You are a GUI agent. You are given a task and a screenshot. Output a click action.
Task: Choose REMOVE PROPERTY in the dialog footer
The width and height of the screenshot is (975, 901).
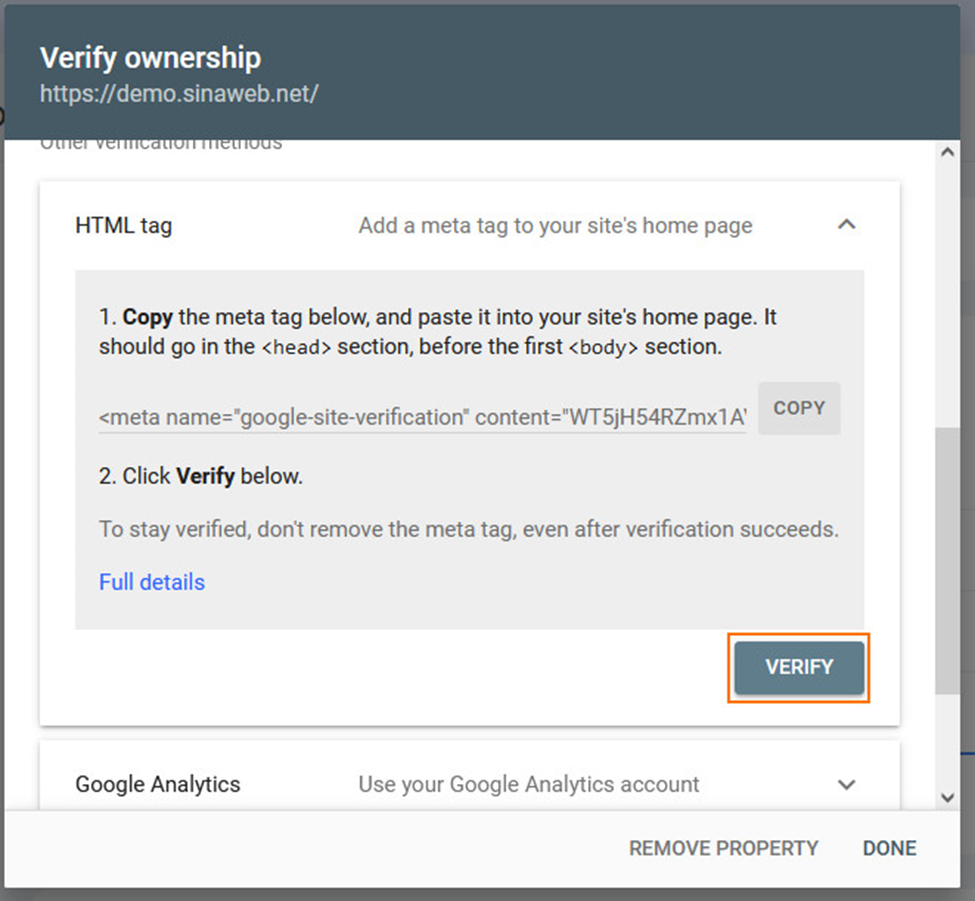click(x=723, y=848)
